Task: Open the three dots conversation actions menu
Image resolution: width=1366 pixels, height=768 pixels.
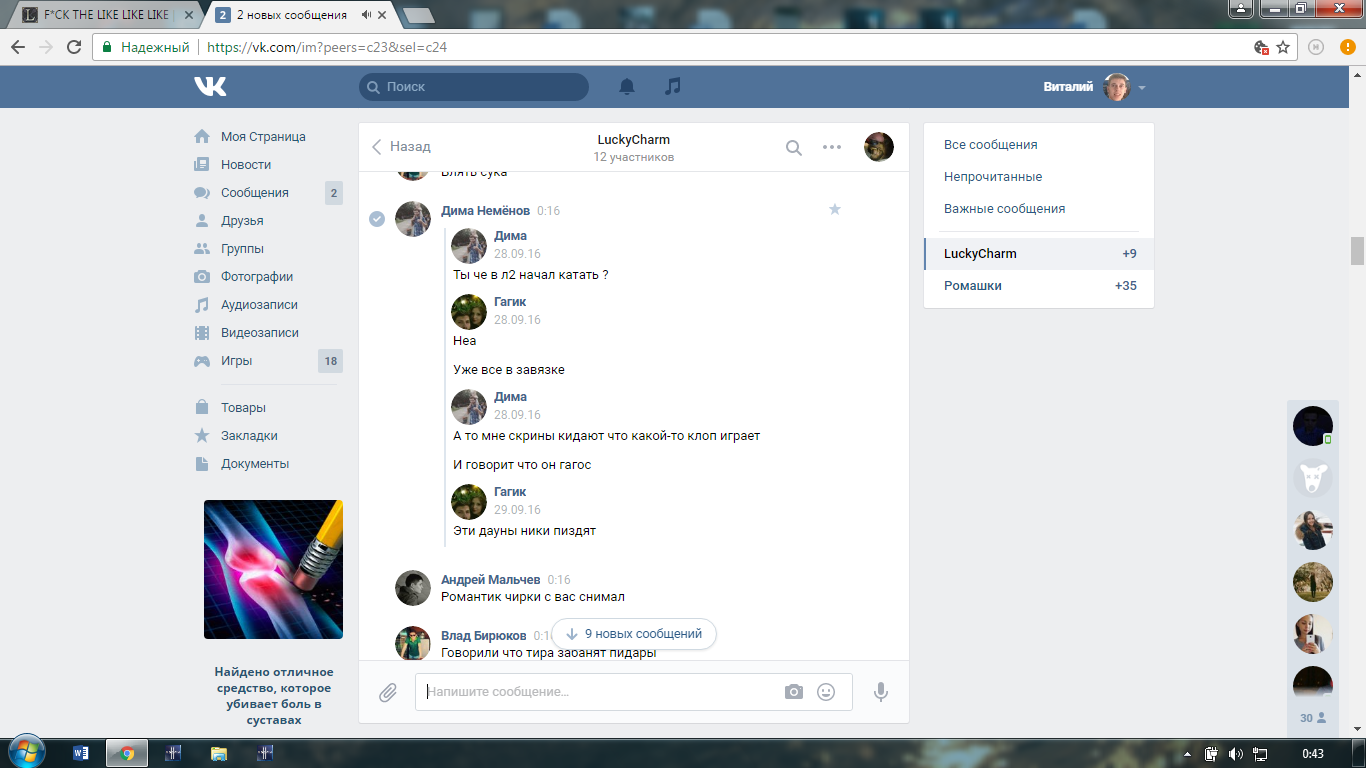Action: point(832,147)
